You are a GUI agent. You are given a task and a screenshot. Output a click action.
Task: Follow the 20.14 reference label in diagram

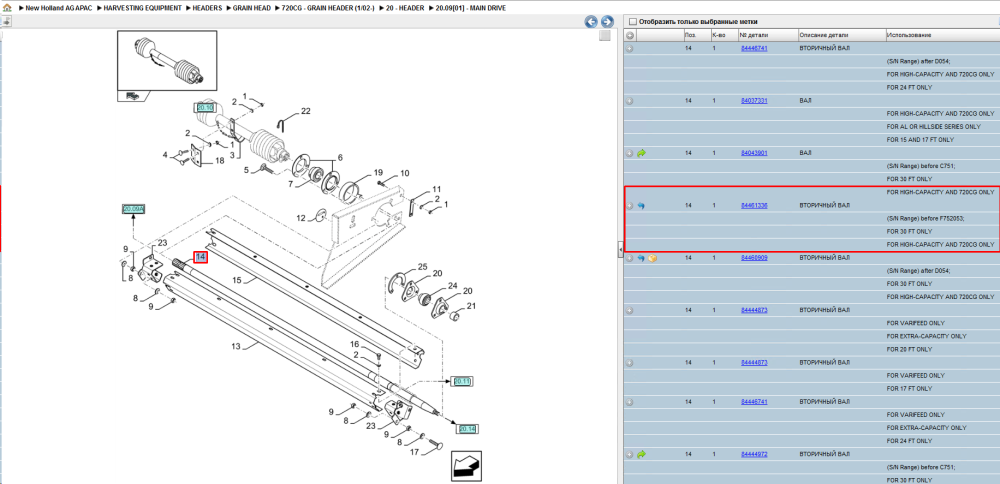point(467,429)
